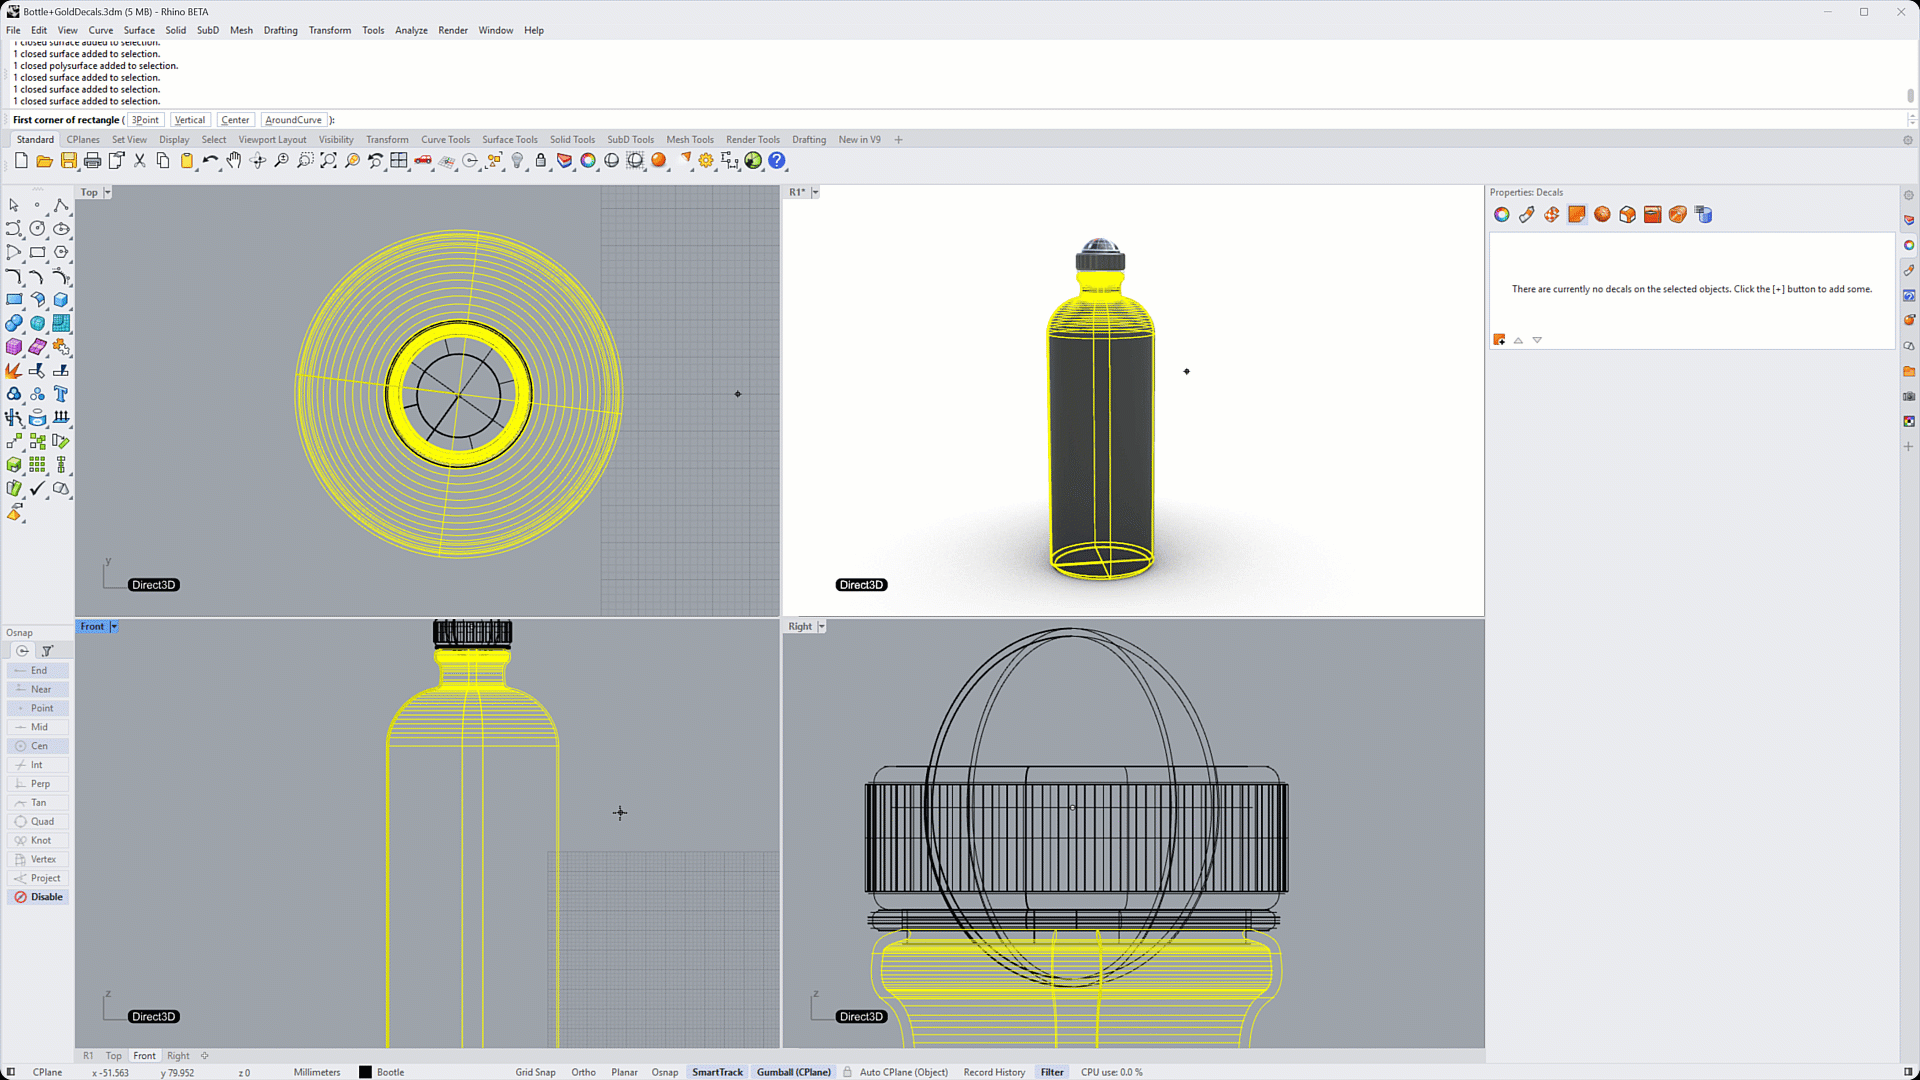Open Texture Mapping properties icon
This screenshot has width=1920, height=1080.
1552,215
